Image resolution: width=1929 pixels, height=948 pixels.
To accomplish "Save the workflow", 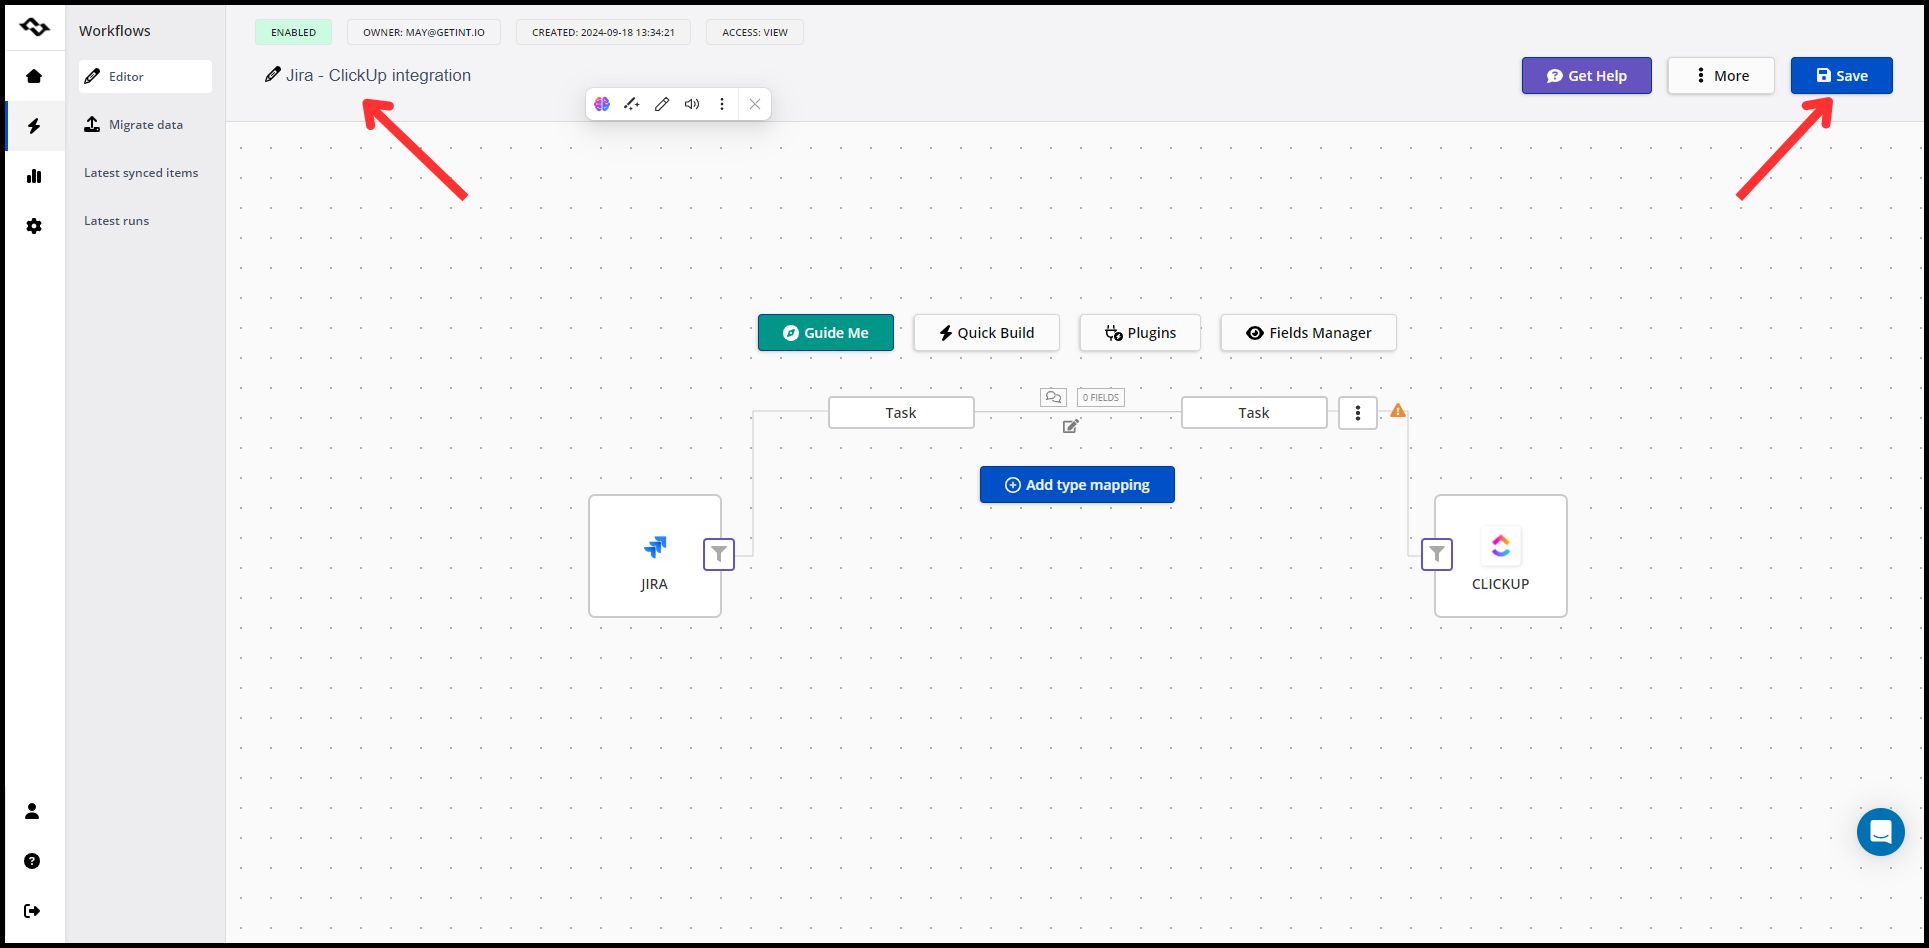I will point(1841,76).
